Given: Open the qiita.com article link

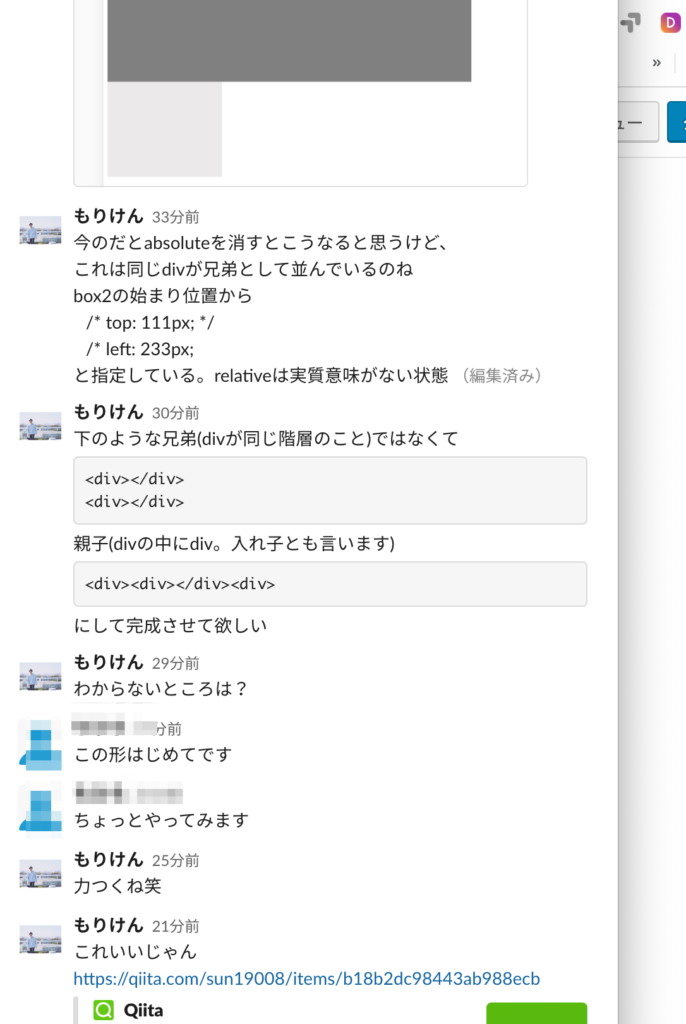Looking at the screenshot, I should (x=306, y=978).
